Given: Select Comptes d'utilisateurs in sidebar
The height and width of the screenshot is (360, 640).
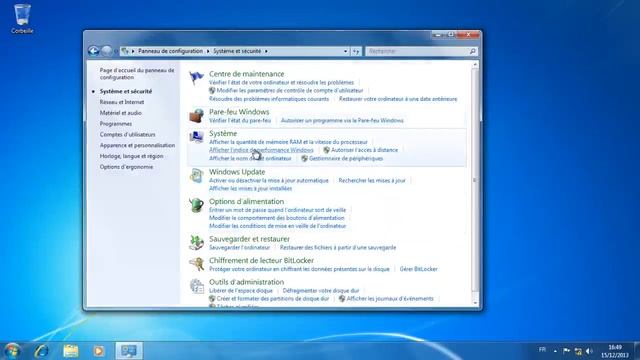Looking at the screenshot, I should click(127, 135).
